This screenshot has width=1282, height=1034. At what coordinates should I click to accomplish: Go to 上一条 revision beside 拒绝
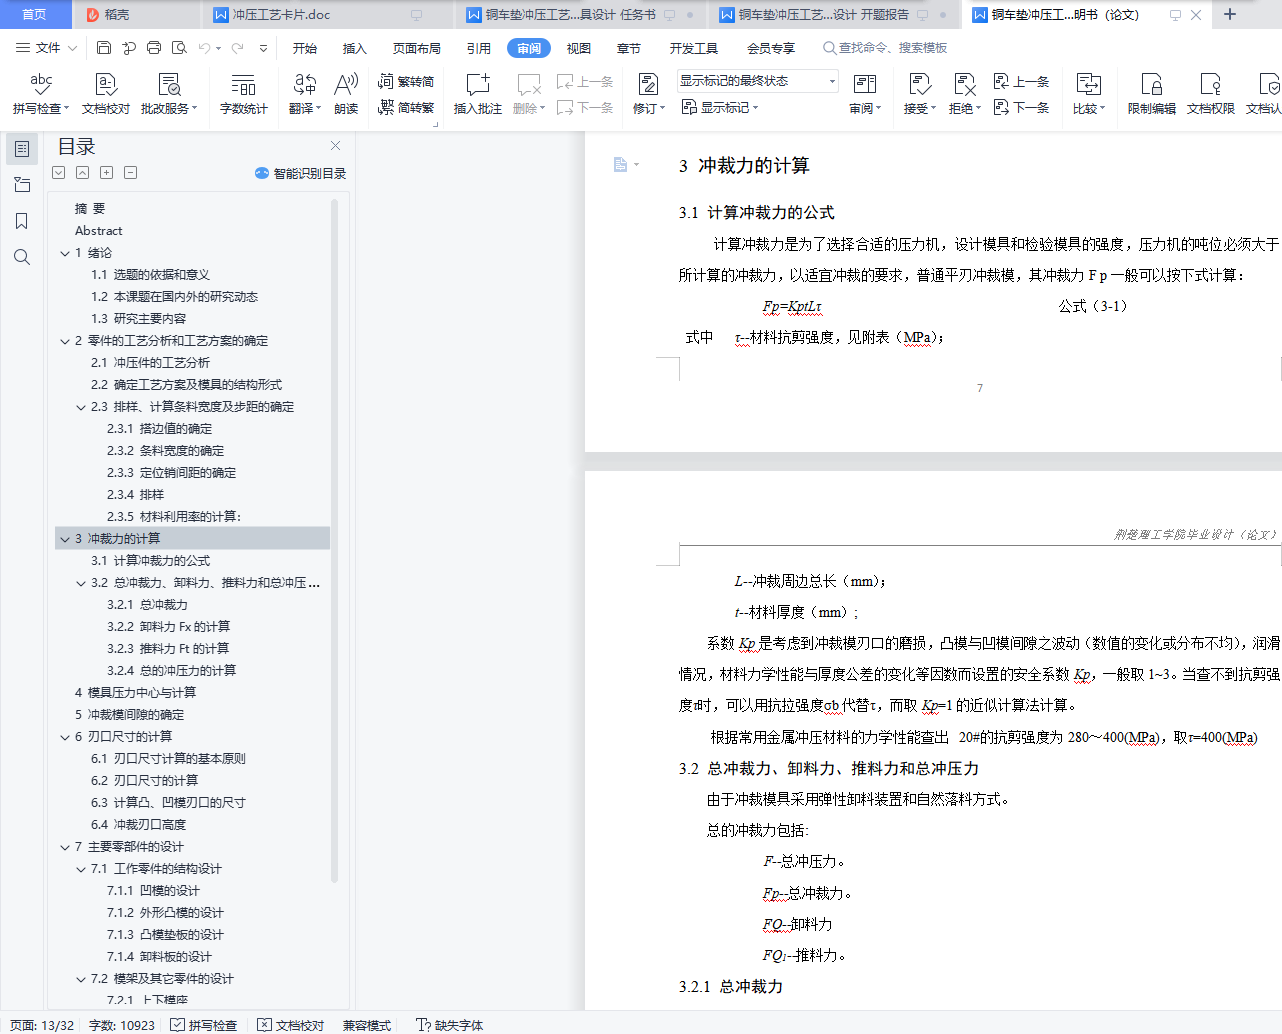click(x=1021, y=81)
